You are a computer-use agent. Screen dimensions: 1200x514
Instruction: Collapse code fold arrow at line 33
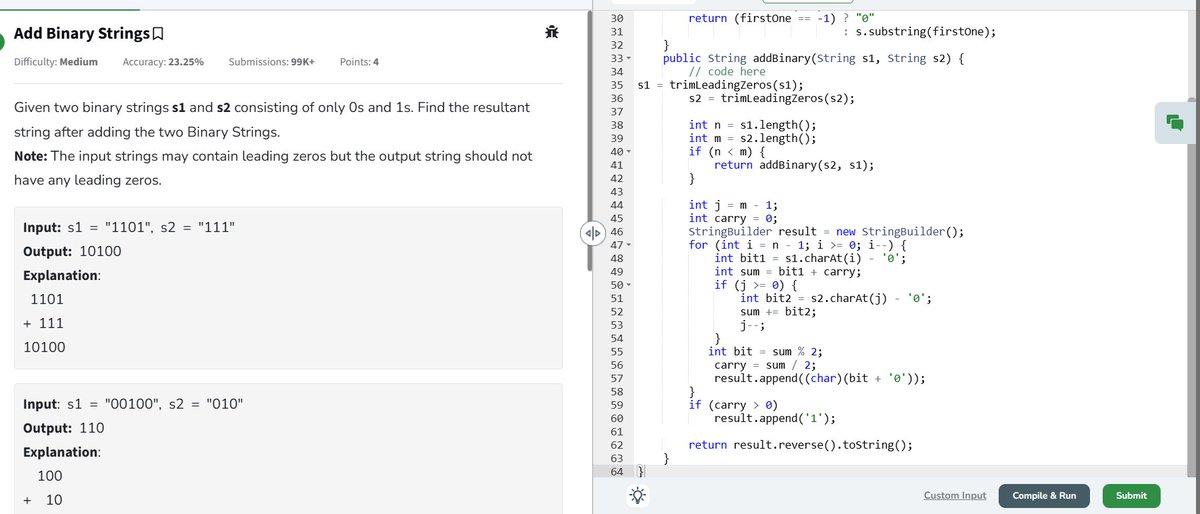(x=628, y=60)
